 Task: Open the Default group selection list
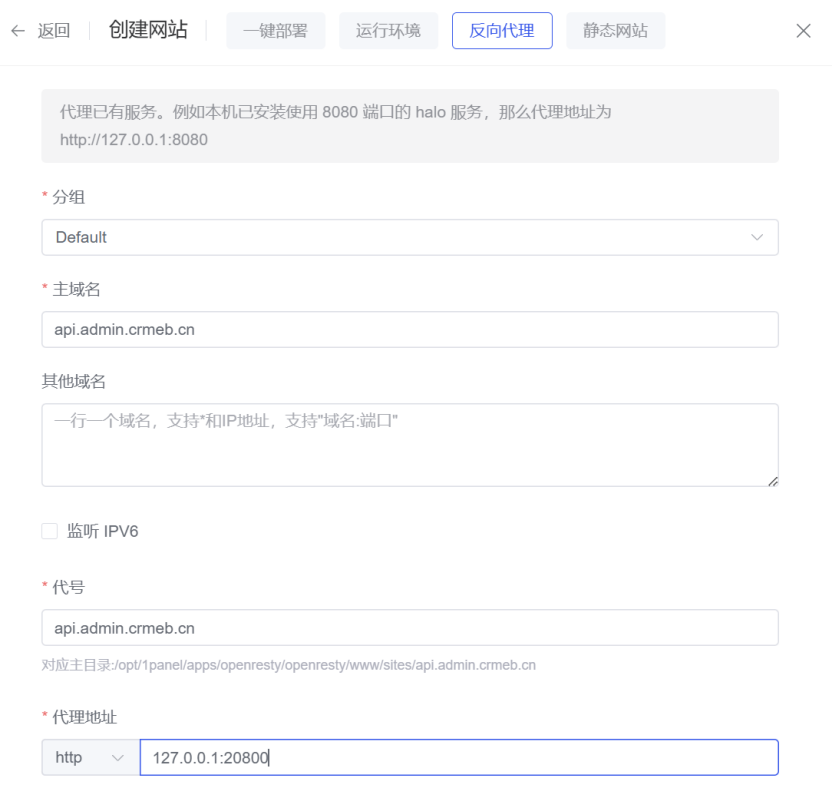[x=409, y=237]
